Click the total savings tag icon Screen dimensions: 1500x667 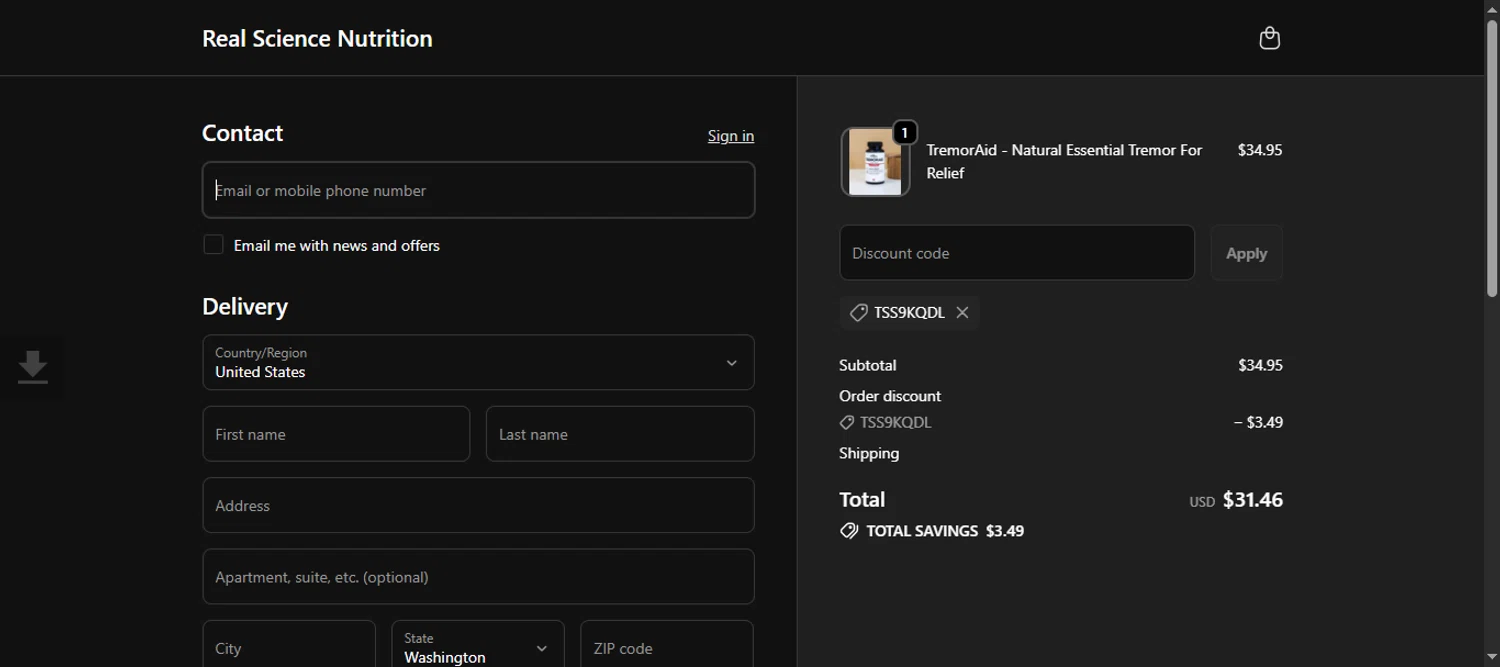[849, 531]
